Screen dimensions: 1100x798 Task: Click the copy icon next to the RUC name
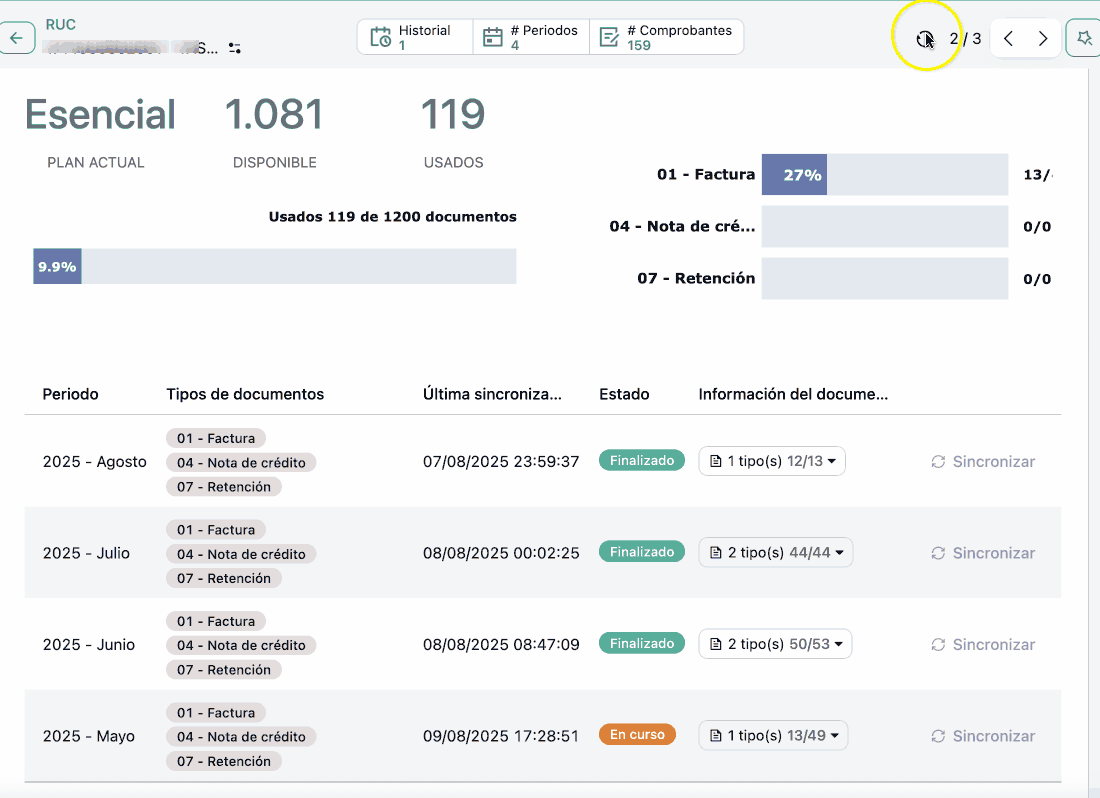point(236,47)
